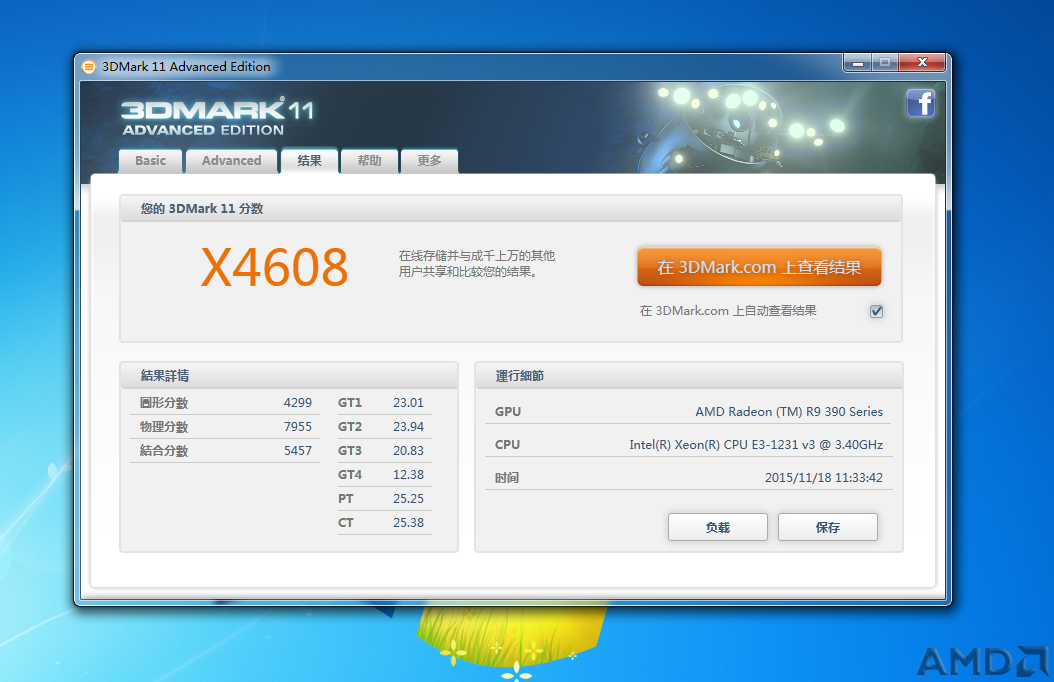
Task: Click the PT value 25.25
Action: pyautogui.click(x=408, y=499)
